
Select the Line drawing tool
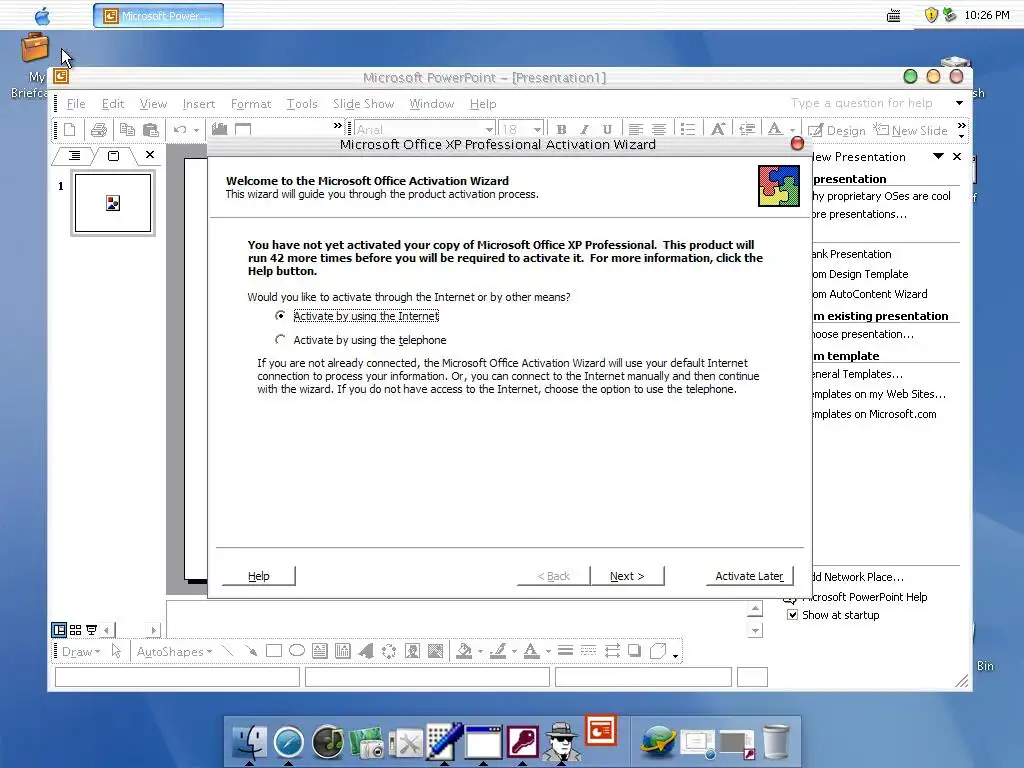click(227, 650)
